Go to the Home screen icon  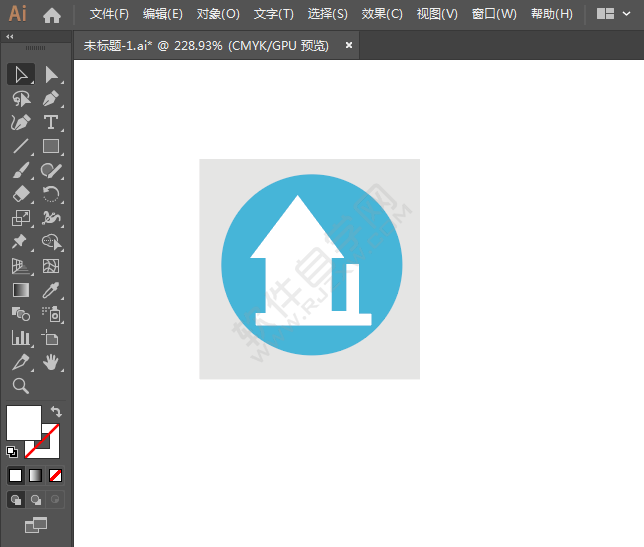click(x=52, y=15)
